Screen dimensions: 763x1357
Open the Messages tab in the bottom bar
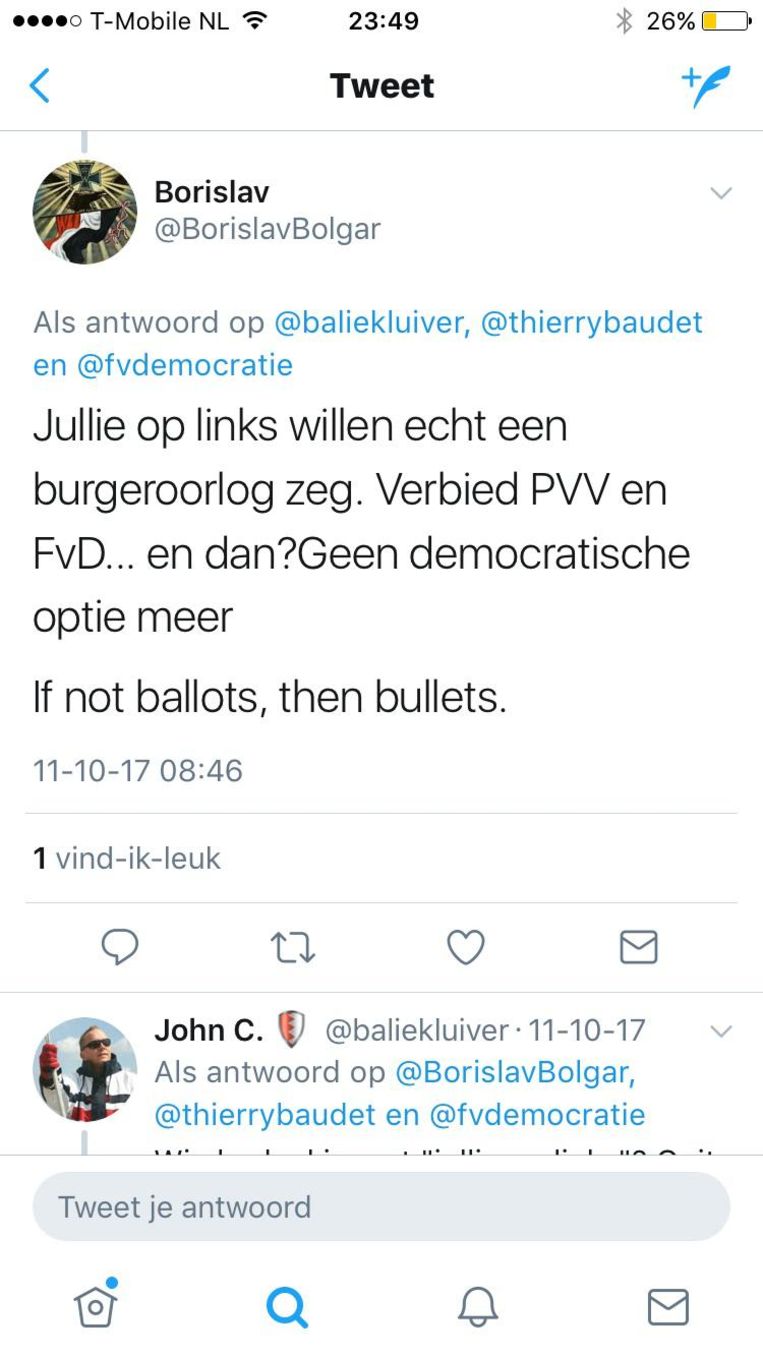click(667, 1306)
